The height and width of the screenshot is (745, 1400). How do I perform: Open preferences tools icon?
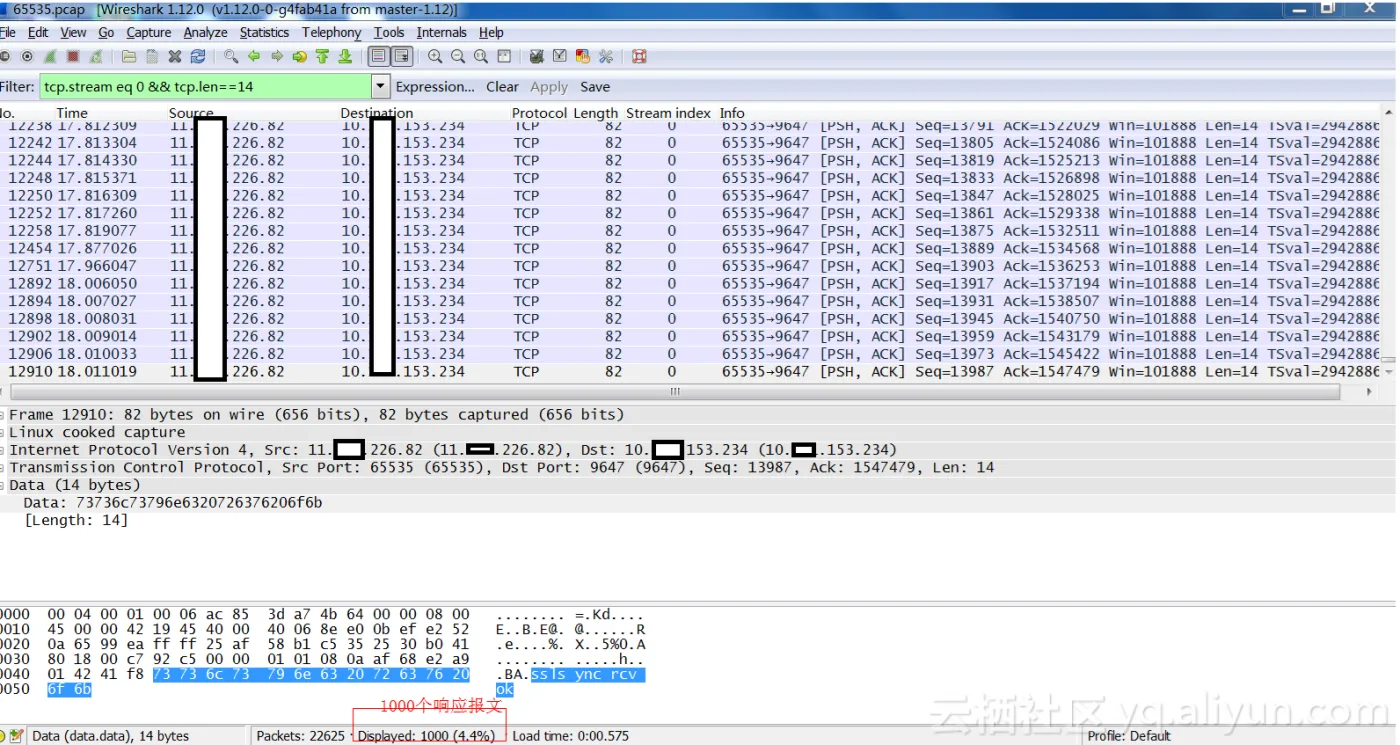(x=605, y=57)
